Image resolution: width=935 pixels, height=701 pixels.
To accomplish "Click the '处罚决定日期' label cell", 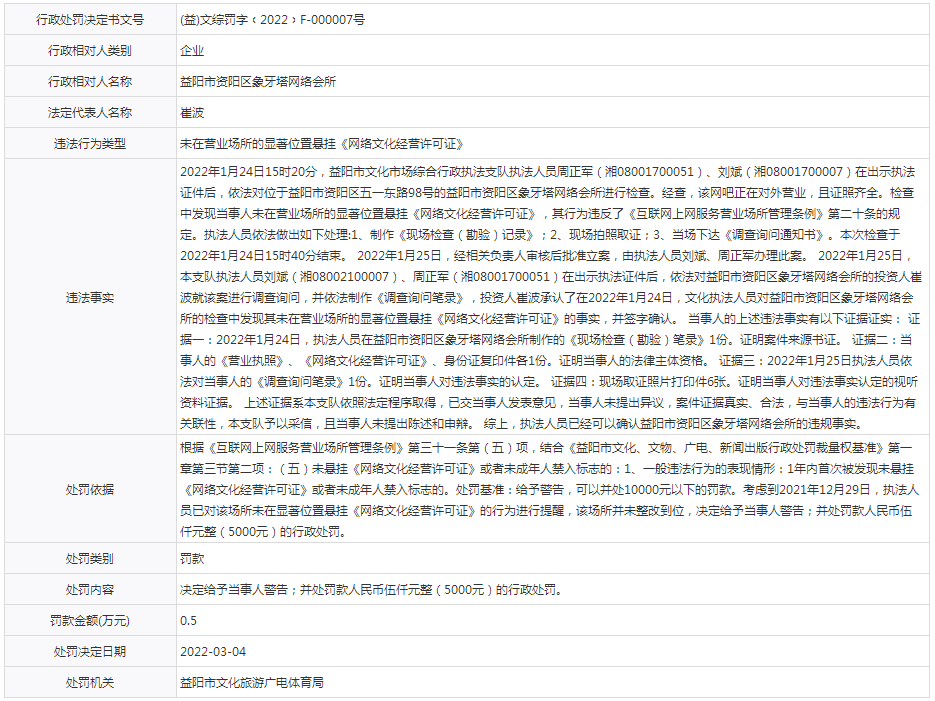I will point(90,652).
